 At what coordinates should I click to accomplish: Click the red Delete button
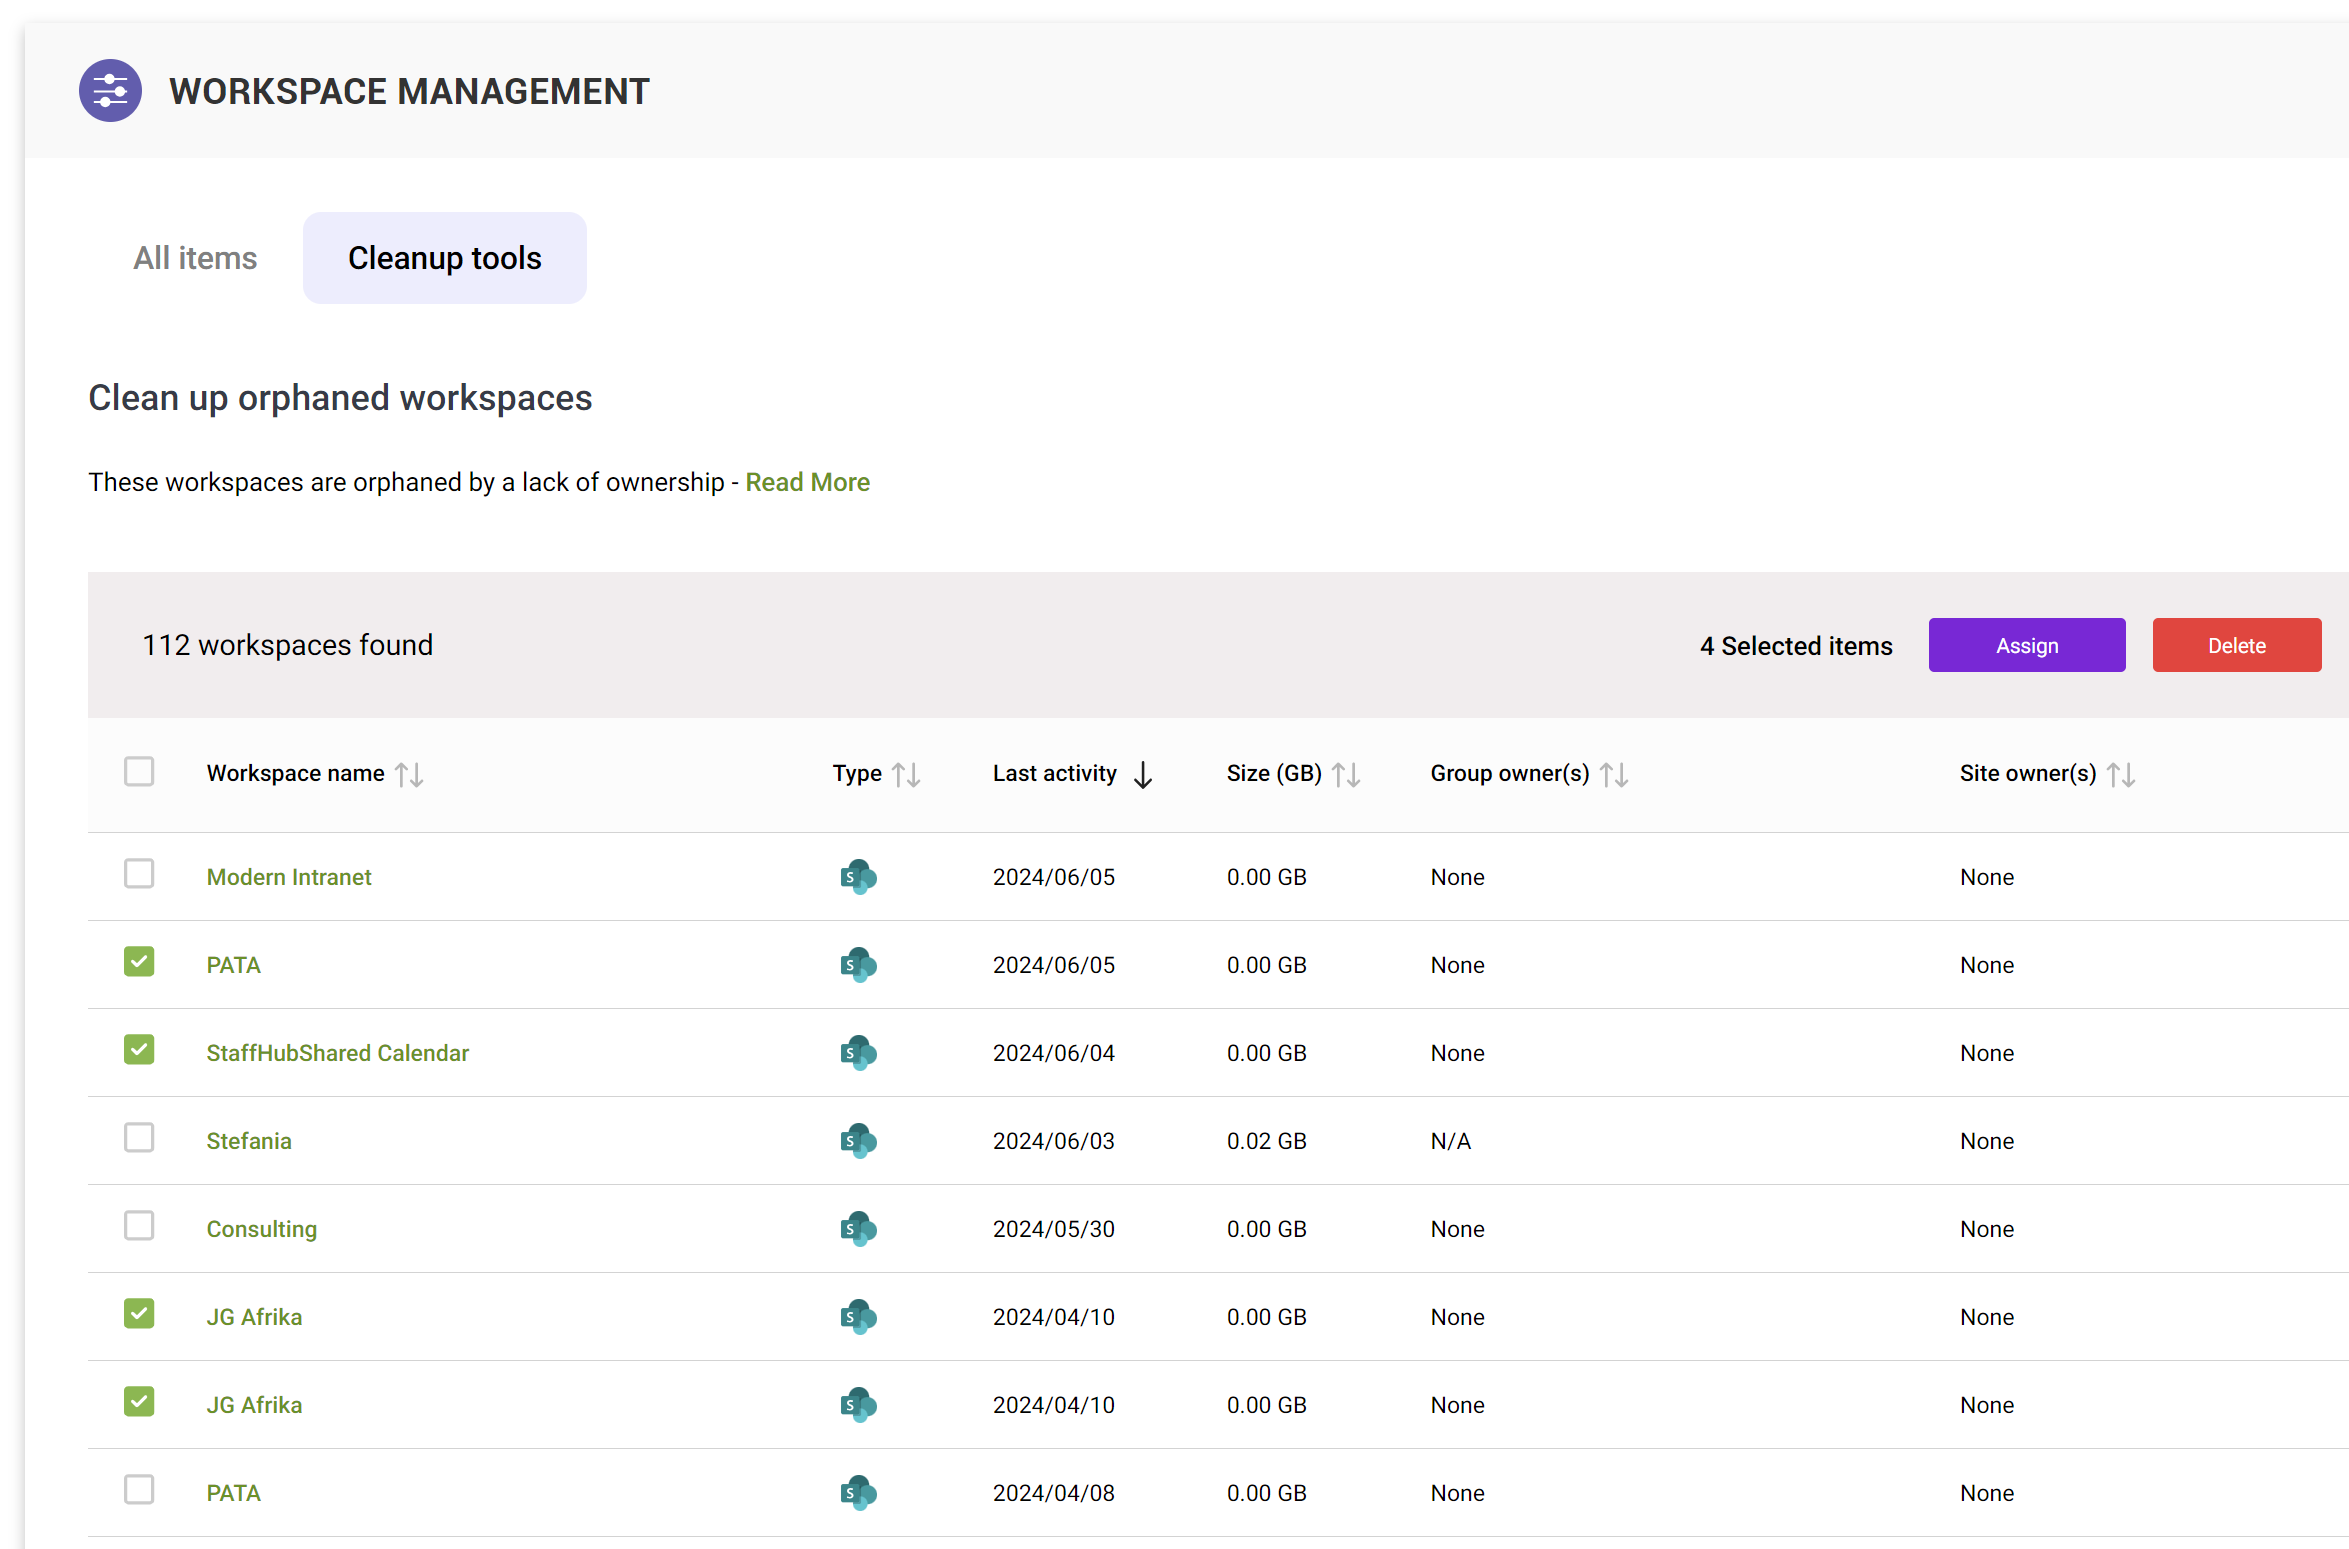point(2237,646)
